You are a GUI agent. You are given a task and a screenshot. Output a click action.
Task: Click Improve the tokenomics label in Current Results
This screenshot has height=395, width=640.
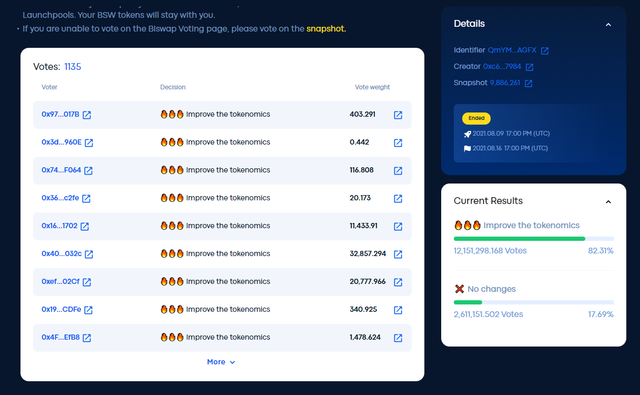point(531,225)
